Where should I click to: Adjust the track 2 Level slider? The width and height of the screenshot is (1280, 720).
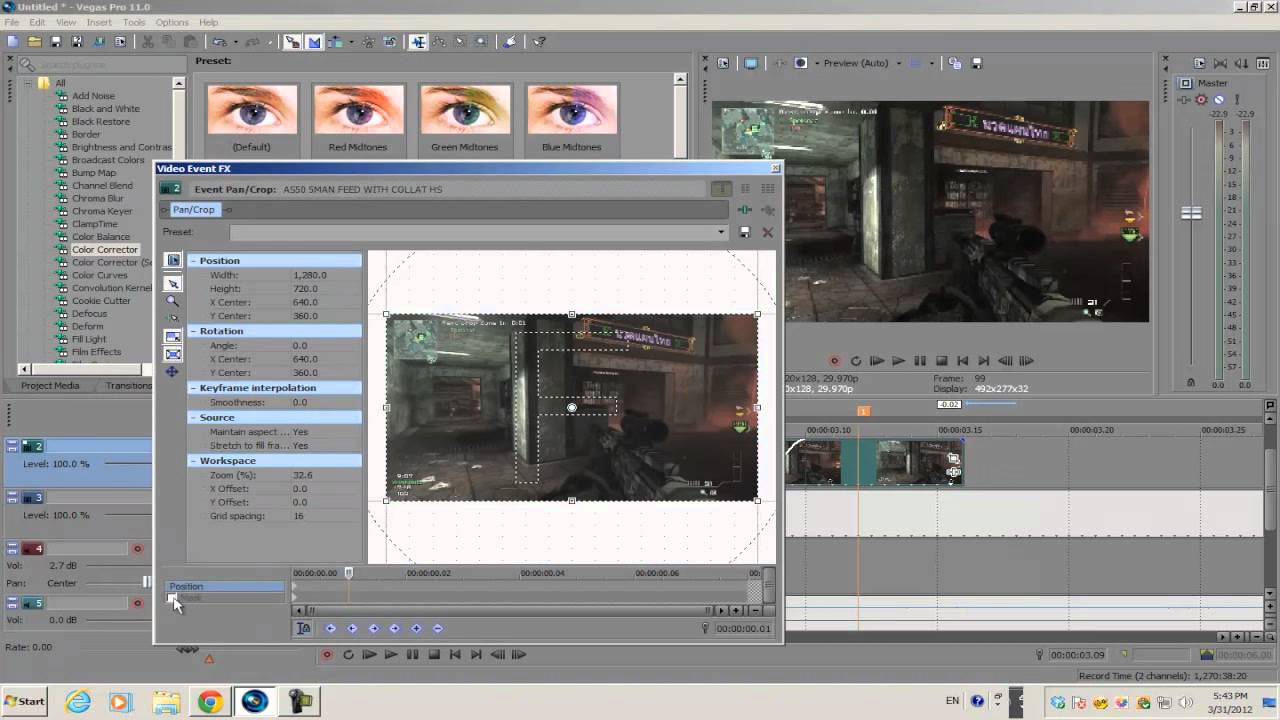[x=127, y=464]
